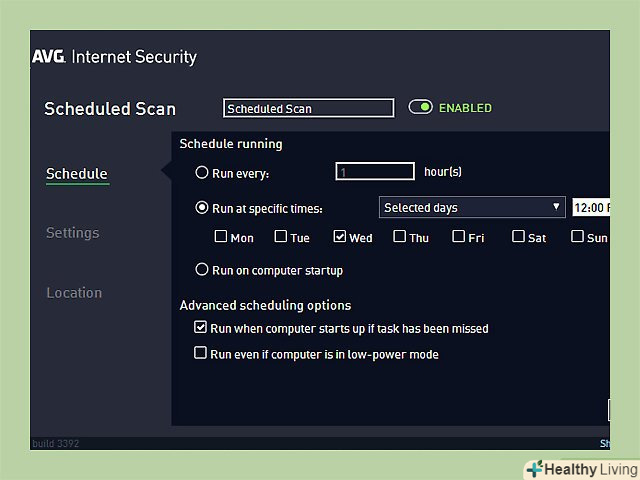Image resolution: width=640 pixels, height=480 pixels.
Task: Check the Mon checkbox
Action: [x=221, y=236]
